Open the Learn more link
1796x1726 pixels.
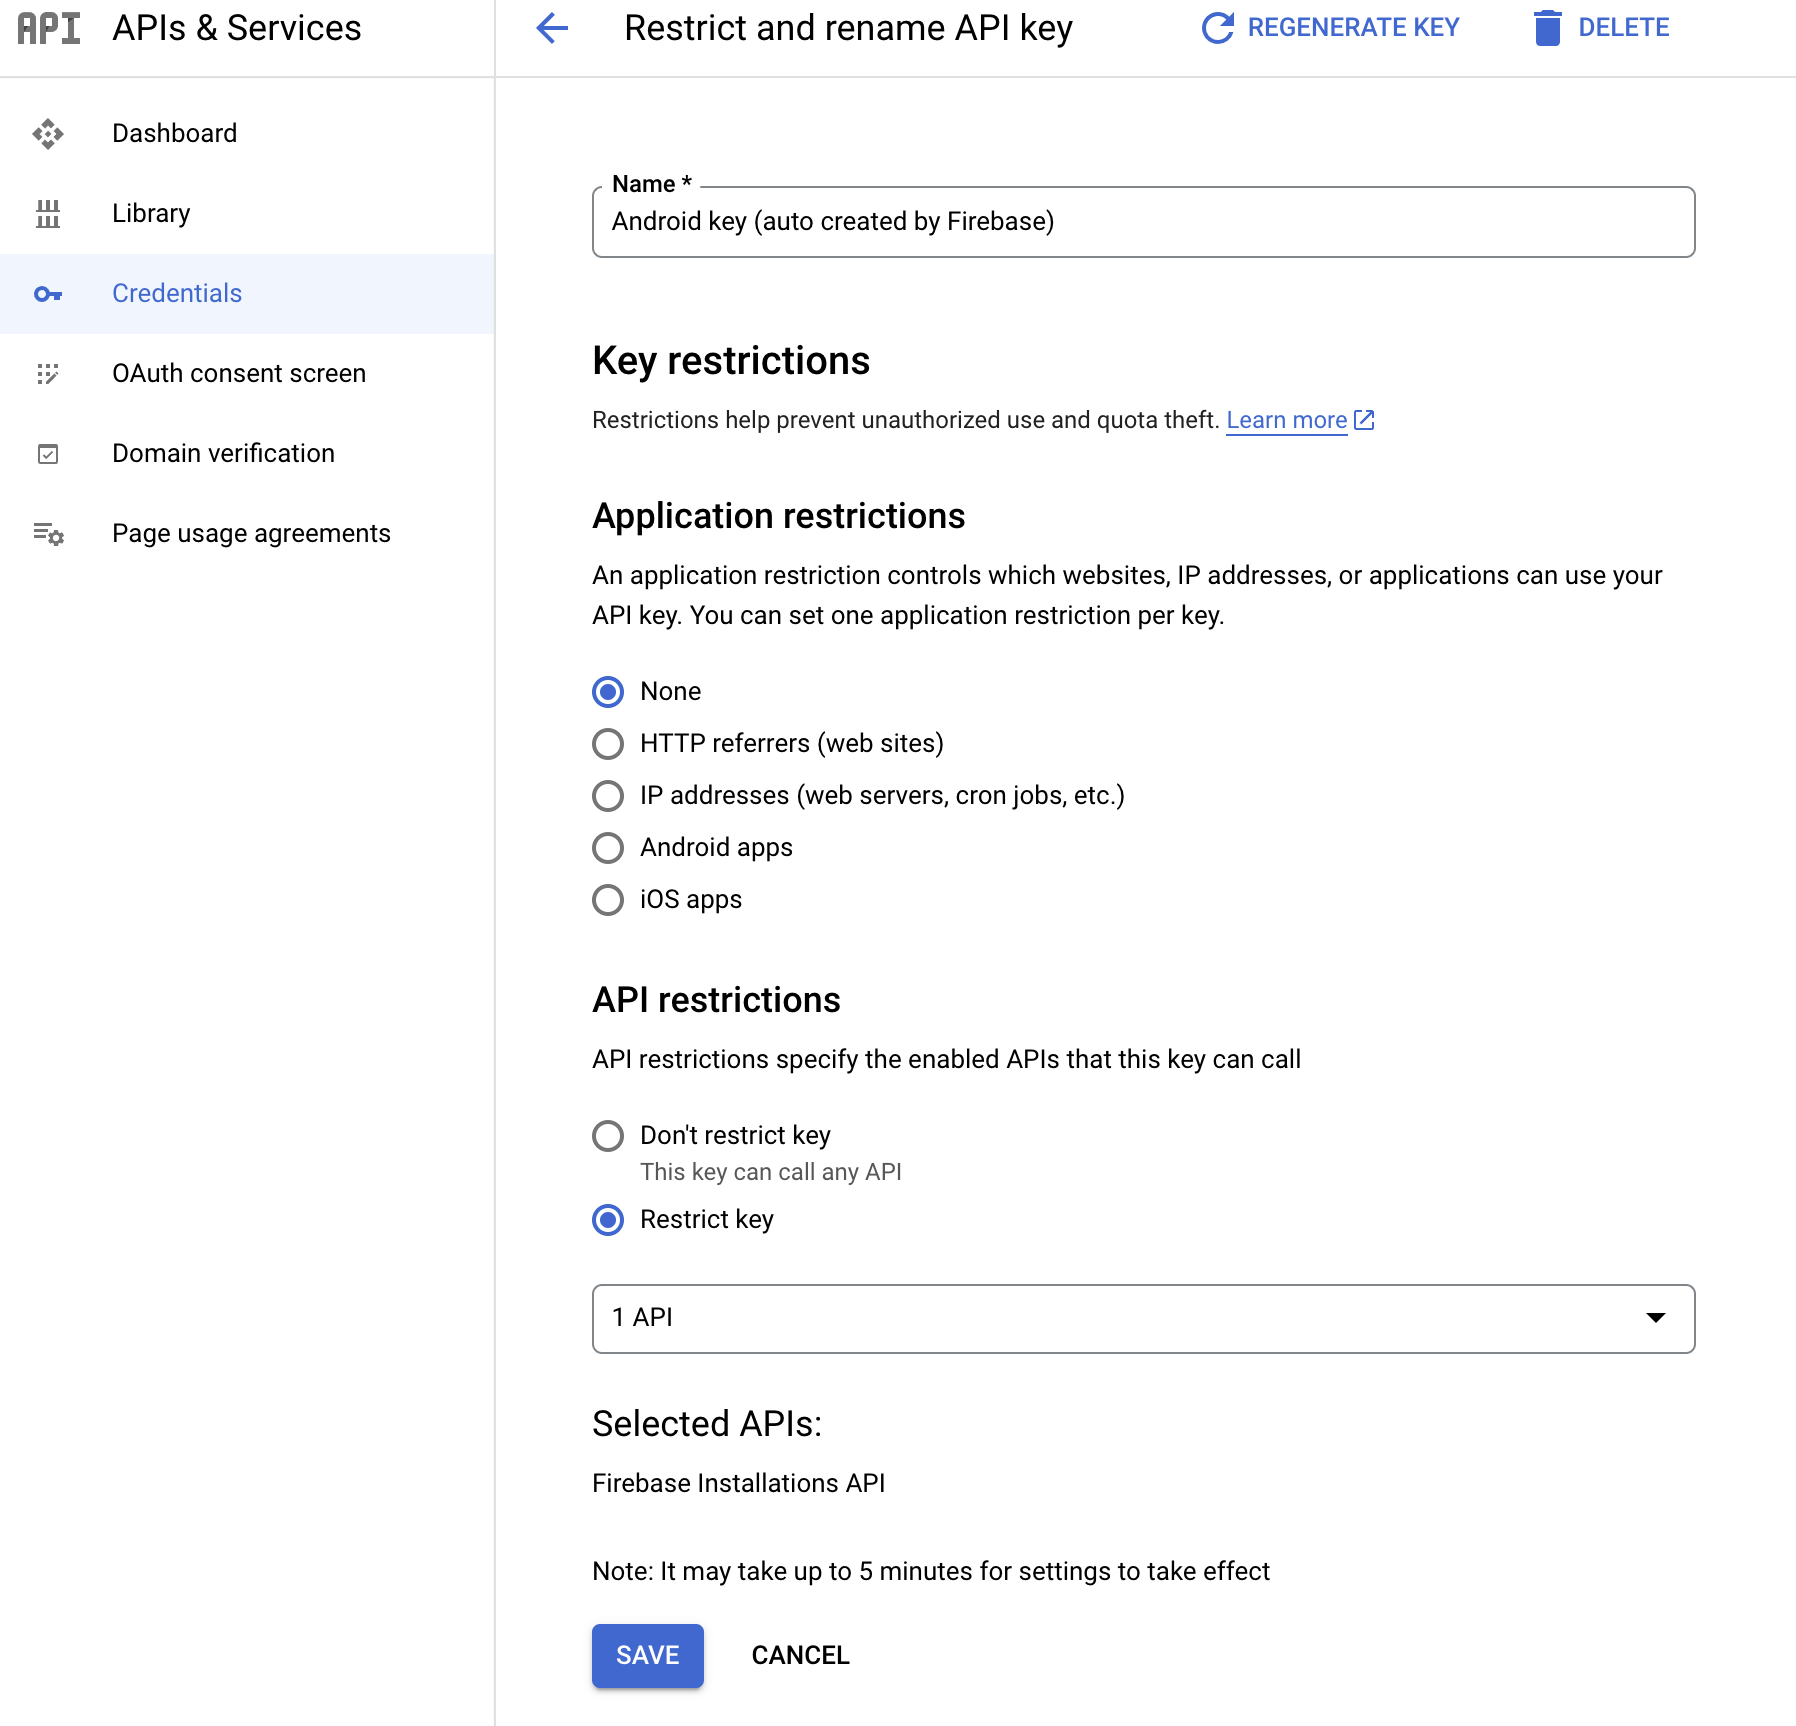[1287, 419]
